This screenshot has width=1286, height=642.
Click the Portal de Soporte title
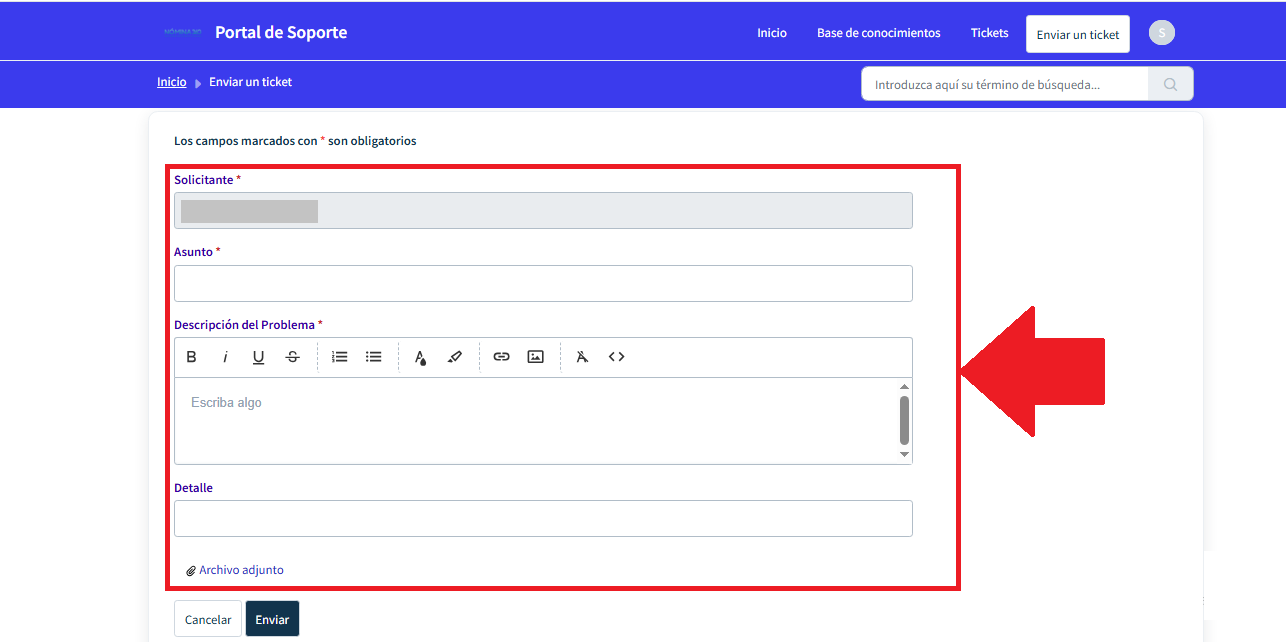(281, 32)
